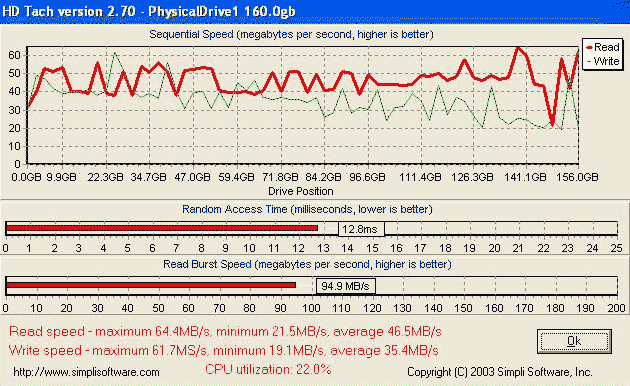Viewport: 630px width, 386px height.
Task: Click the 111.4GB drive position label
Action: (420, 177)
